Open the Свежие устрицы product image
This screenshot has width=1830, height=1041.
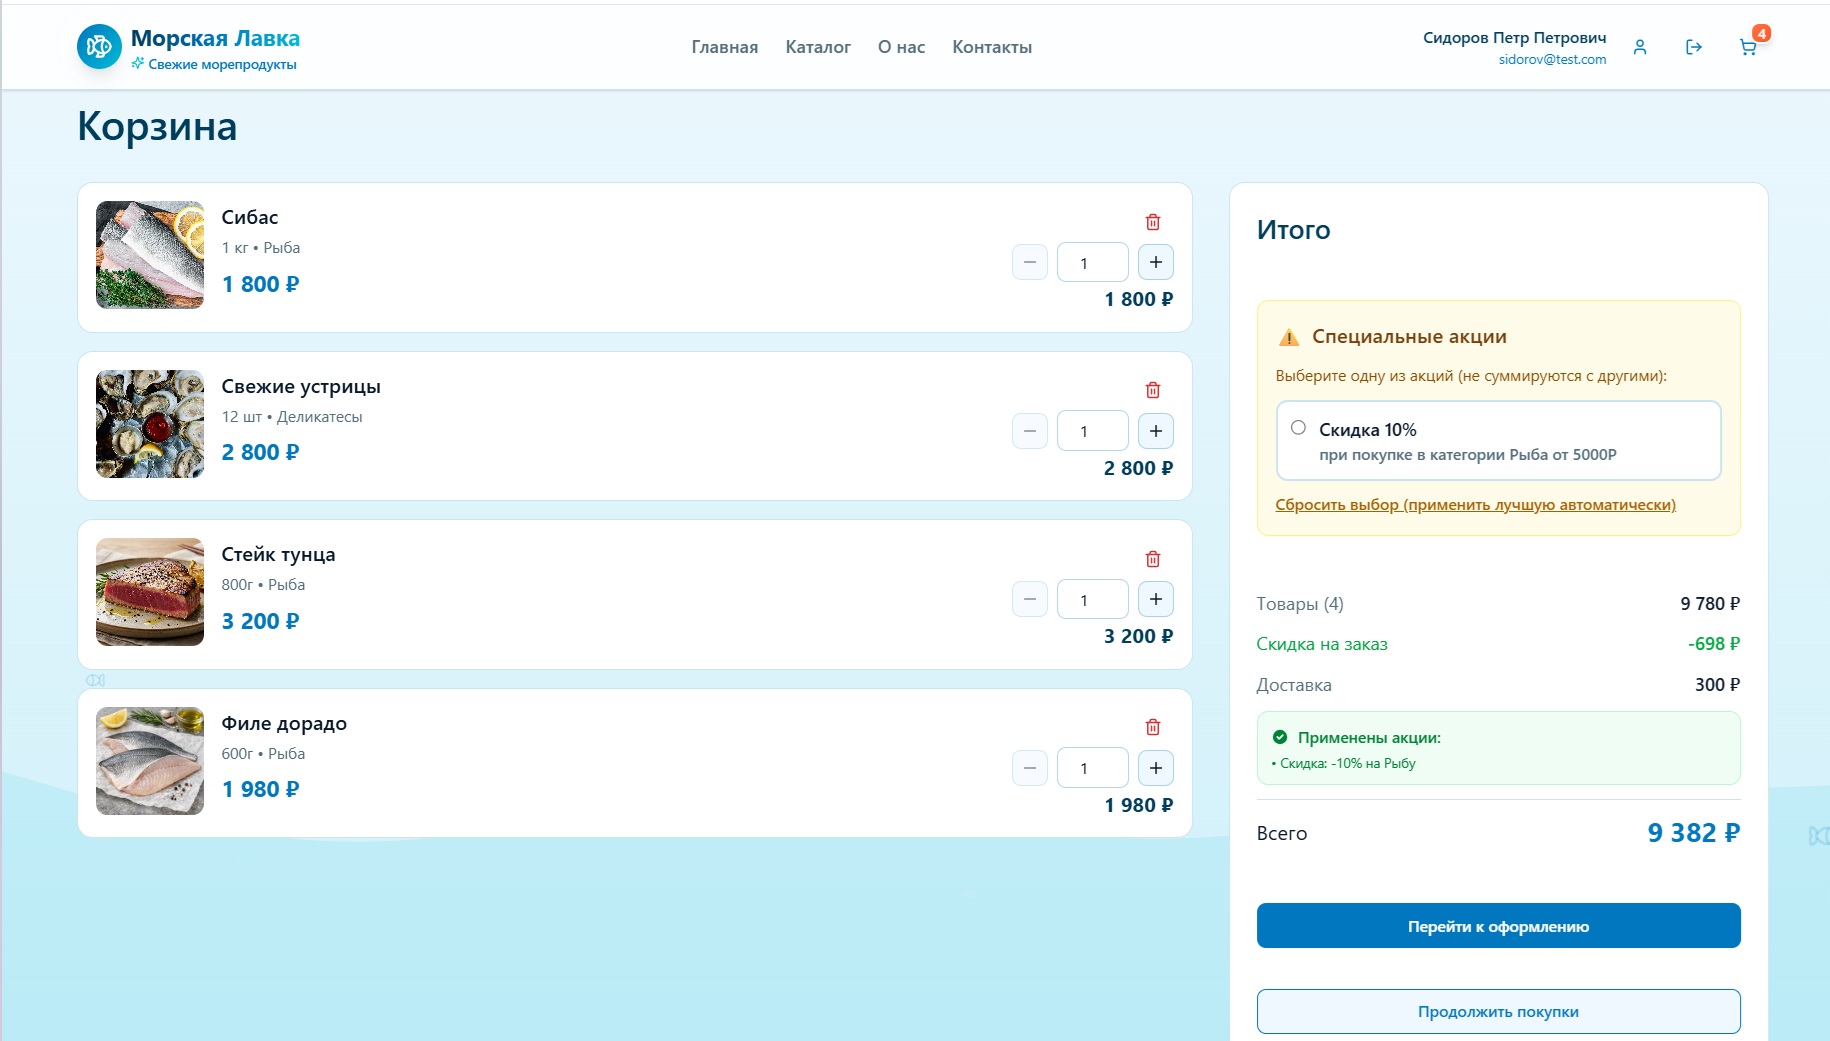click(150, 424)
